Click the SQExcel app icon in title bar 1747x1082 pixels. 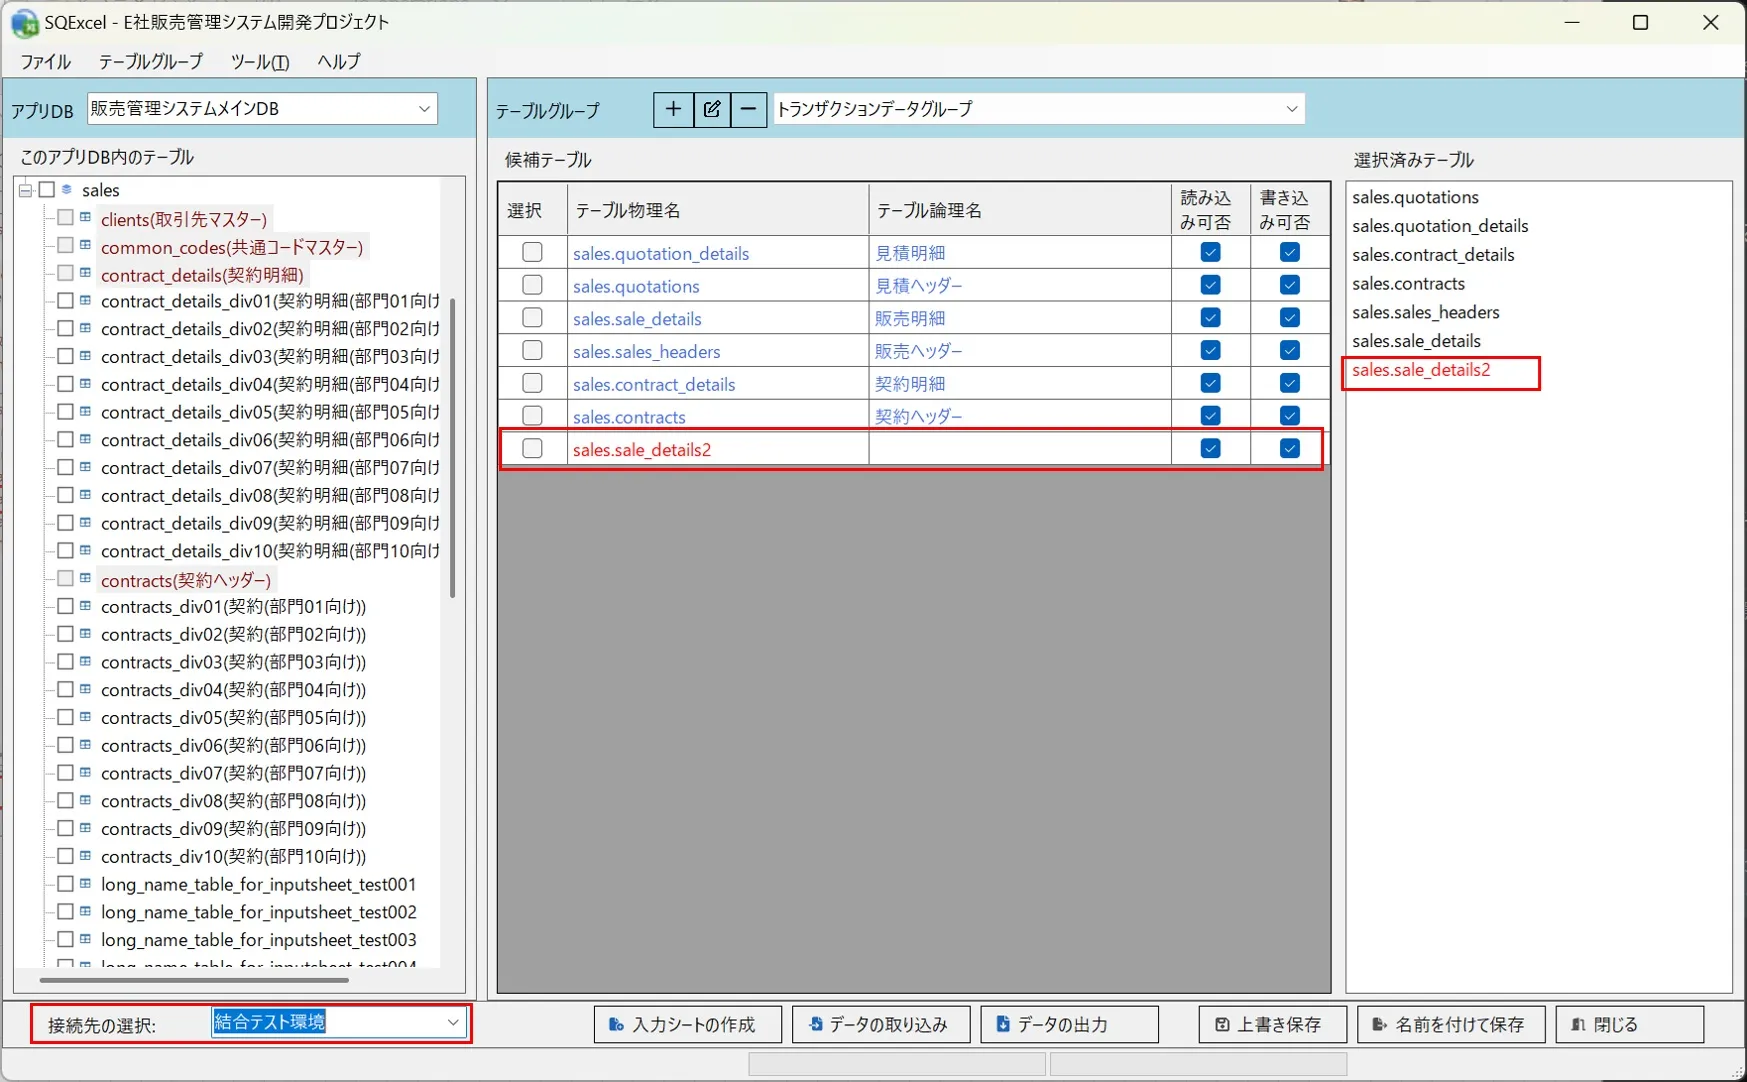pos(23,22)
